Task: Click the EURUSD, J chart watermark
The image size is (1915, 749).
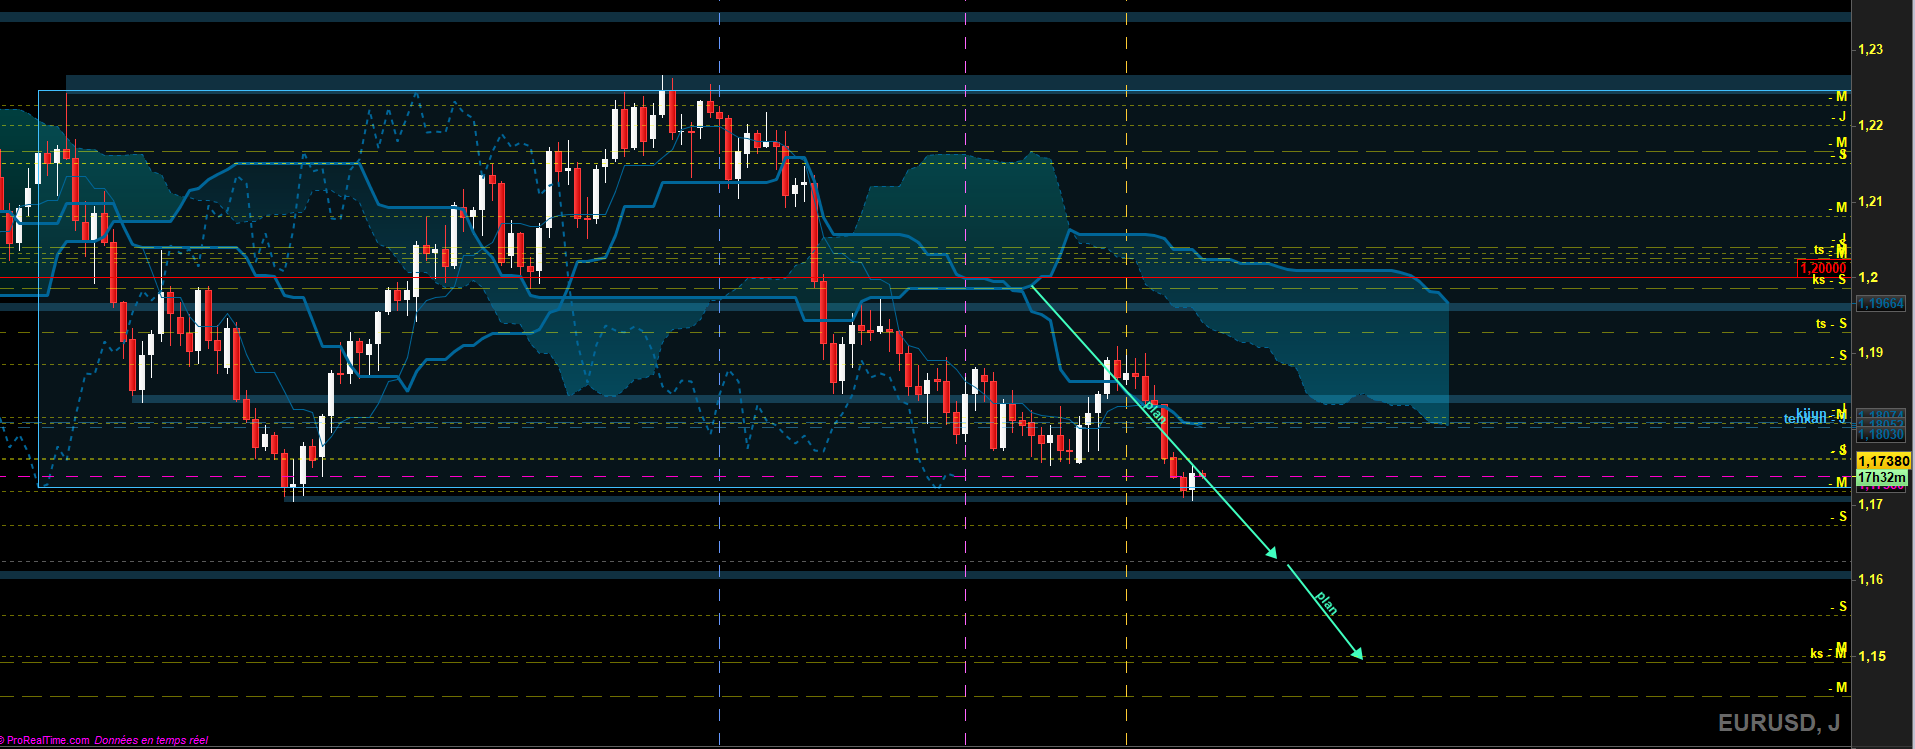Action: pos(1778,723)
